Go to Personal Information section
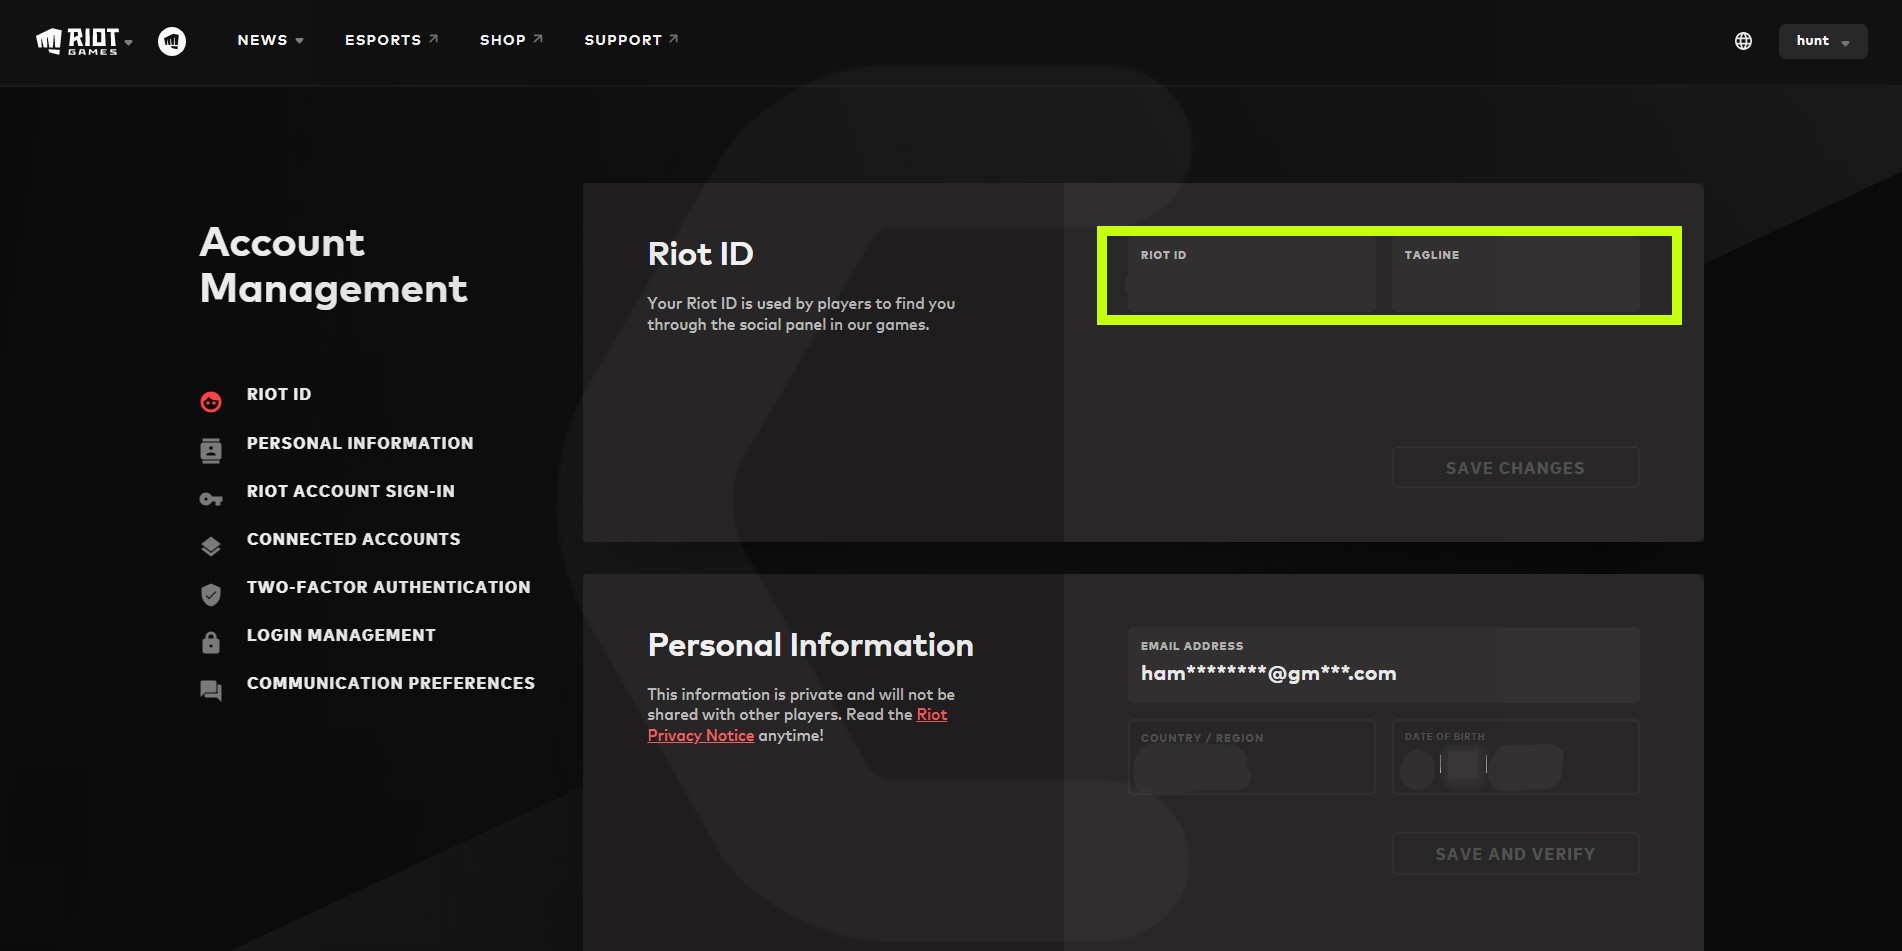 click(360, 443)
